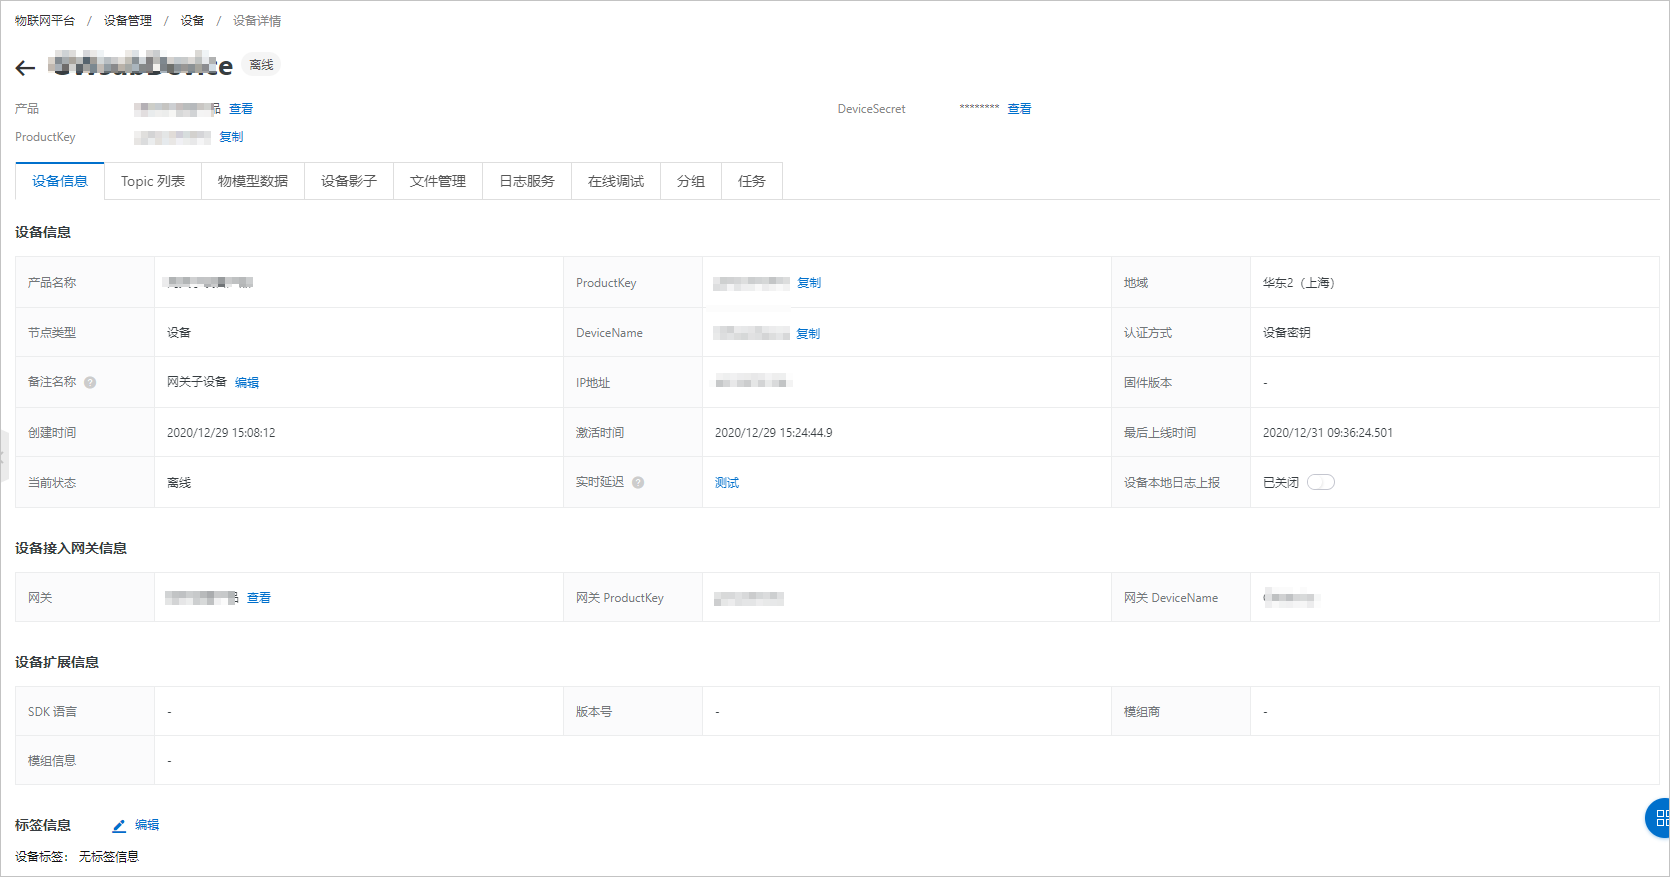Open the 分组 tab
Viewport: 1670px width, 877px height.
[691, 181]
